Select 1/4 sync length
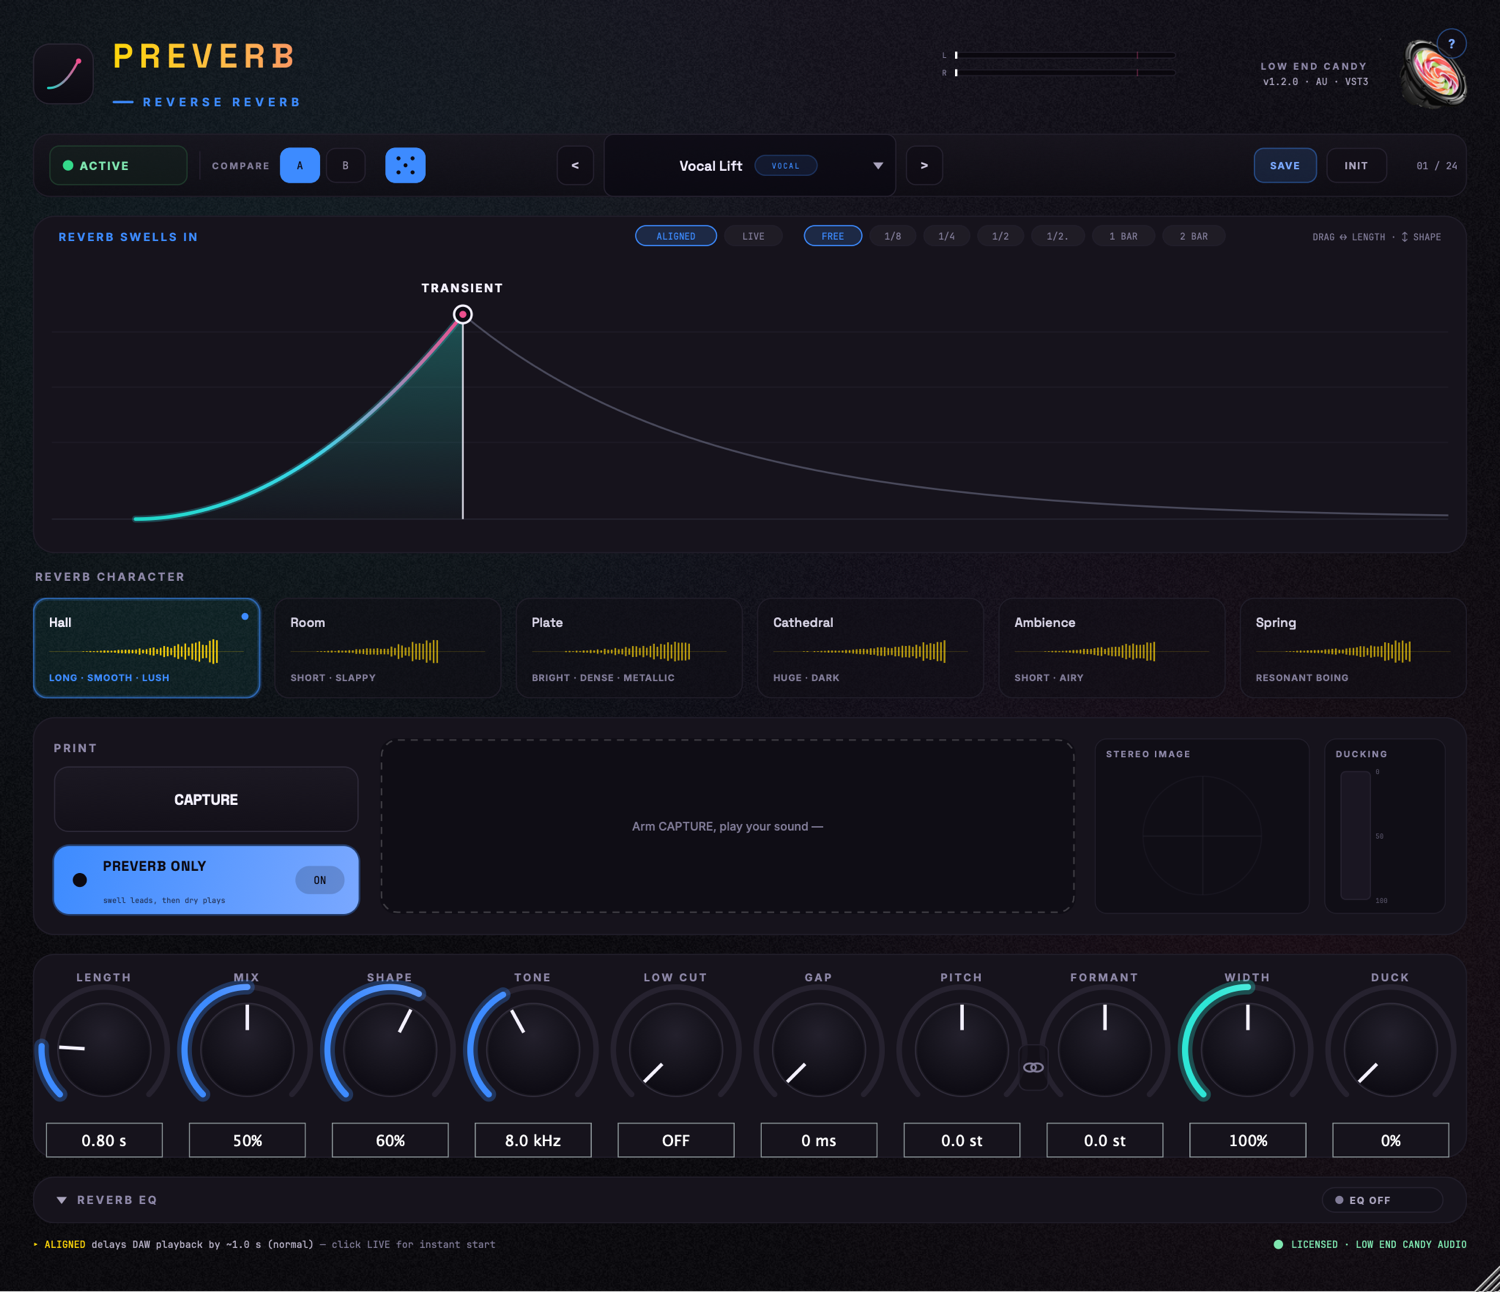Image resolution: width=1500 pixels, height=1292 pixels. (946, 236)
